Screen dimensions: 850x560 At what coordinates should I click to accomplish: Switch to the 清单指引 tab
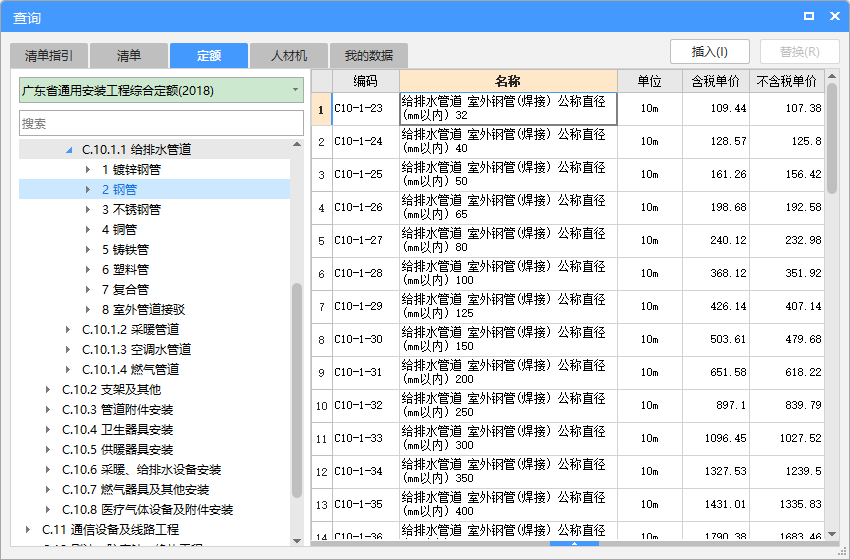point(49,55)
